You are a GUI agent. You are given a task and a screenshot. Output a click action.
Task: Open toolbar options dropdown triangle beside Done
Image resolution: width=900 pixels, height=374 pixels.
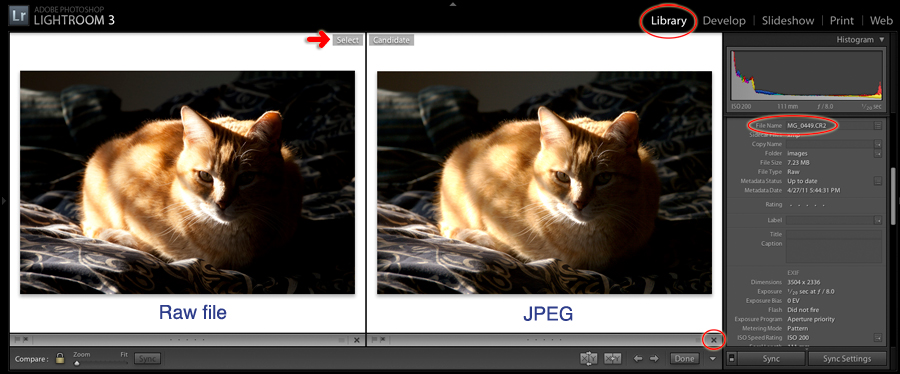tap(712, 359)
